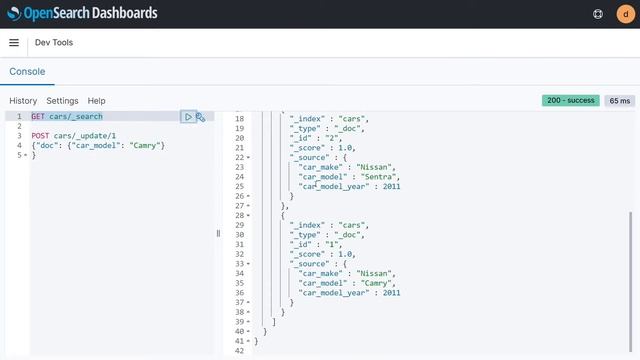Run the GET cars/_search request
Viewport: 640px width, 360px height.
tap(188, 117)
